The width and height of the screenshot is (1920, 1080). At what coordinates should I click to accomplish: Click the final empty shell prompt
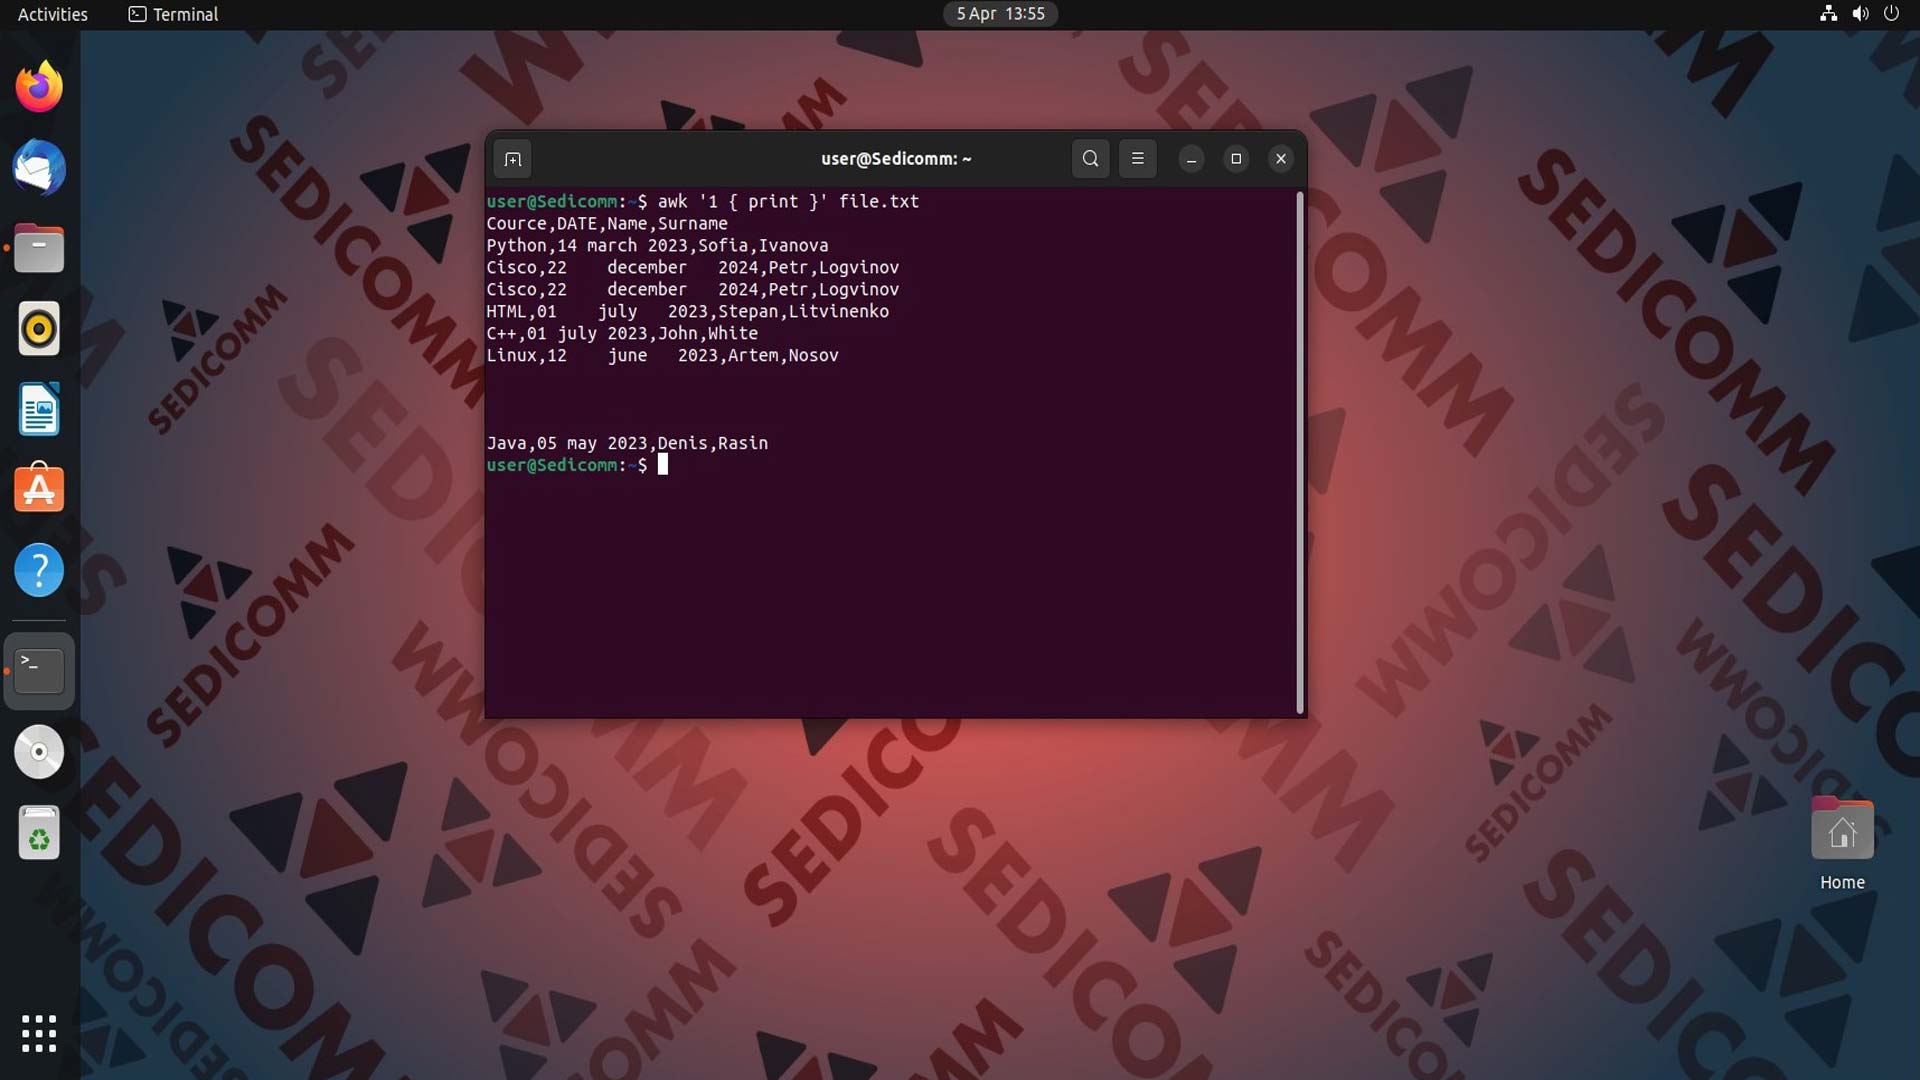(577, 465)
